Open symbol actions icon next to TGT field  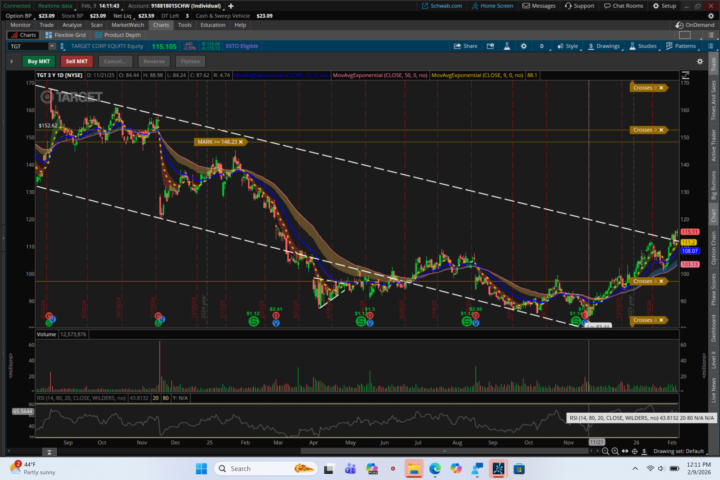pyautogui.click(x=62, y=46)
